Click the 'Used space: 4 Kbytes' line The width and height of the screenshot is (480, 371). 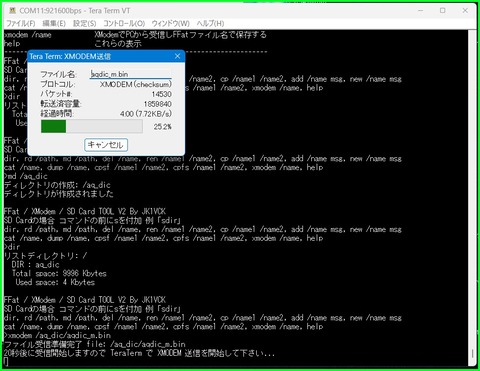click(x=55, y=282)
